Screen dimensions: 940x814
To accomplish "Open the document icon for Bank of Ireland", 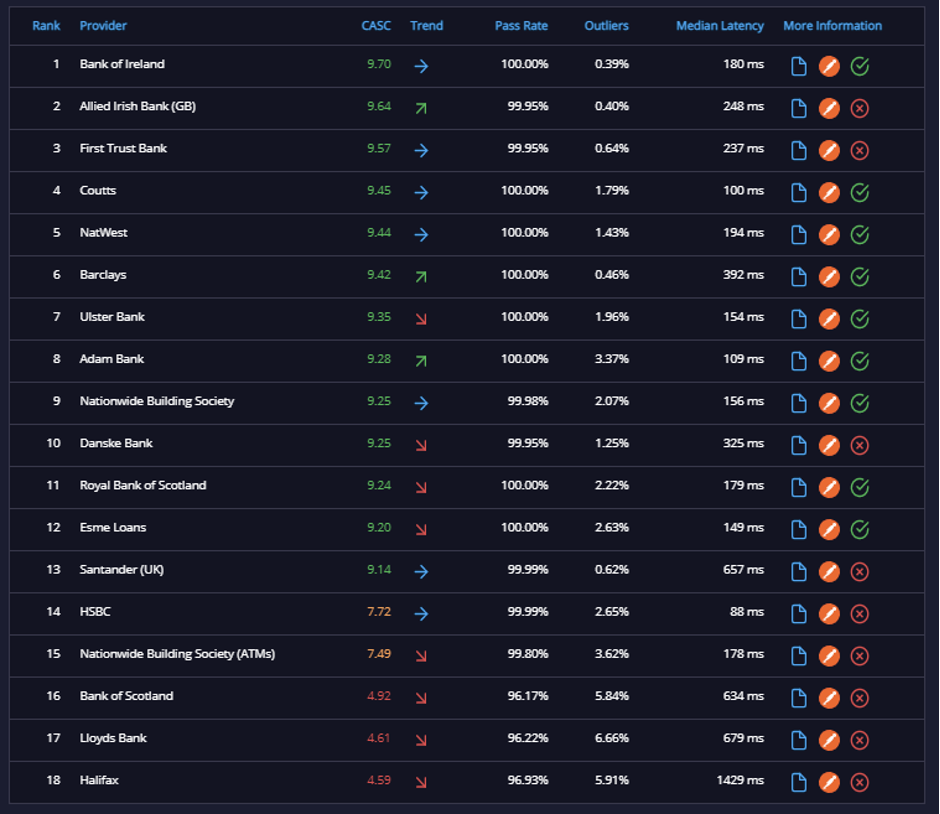I will 799,66.
